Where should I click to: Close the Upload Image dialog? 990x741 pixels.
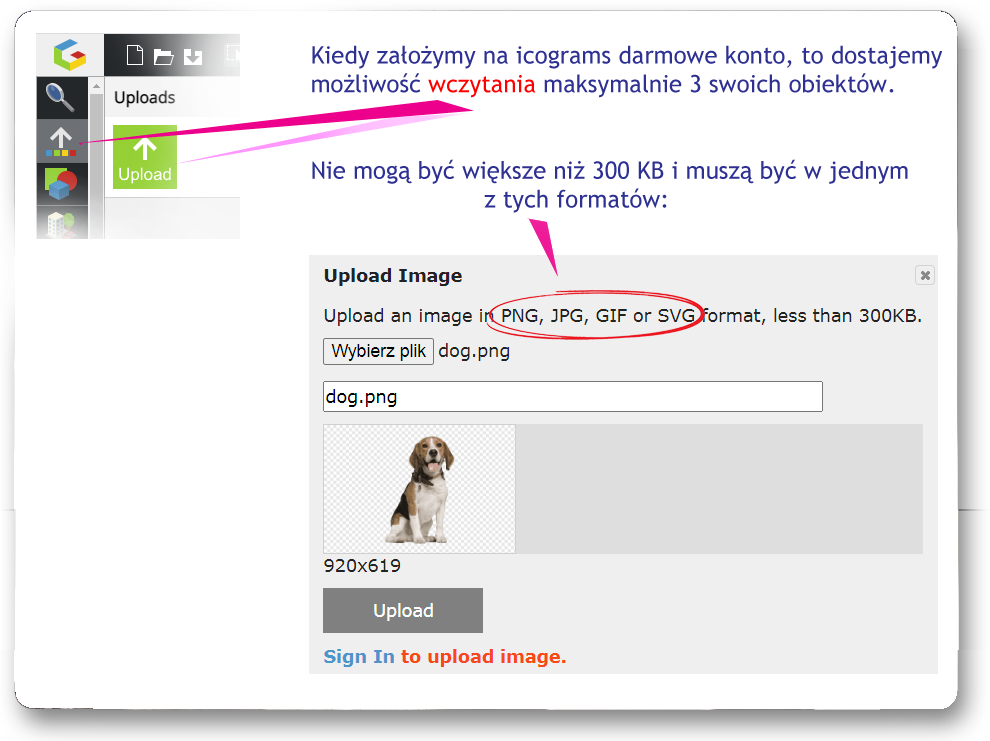tap(925, 275)
